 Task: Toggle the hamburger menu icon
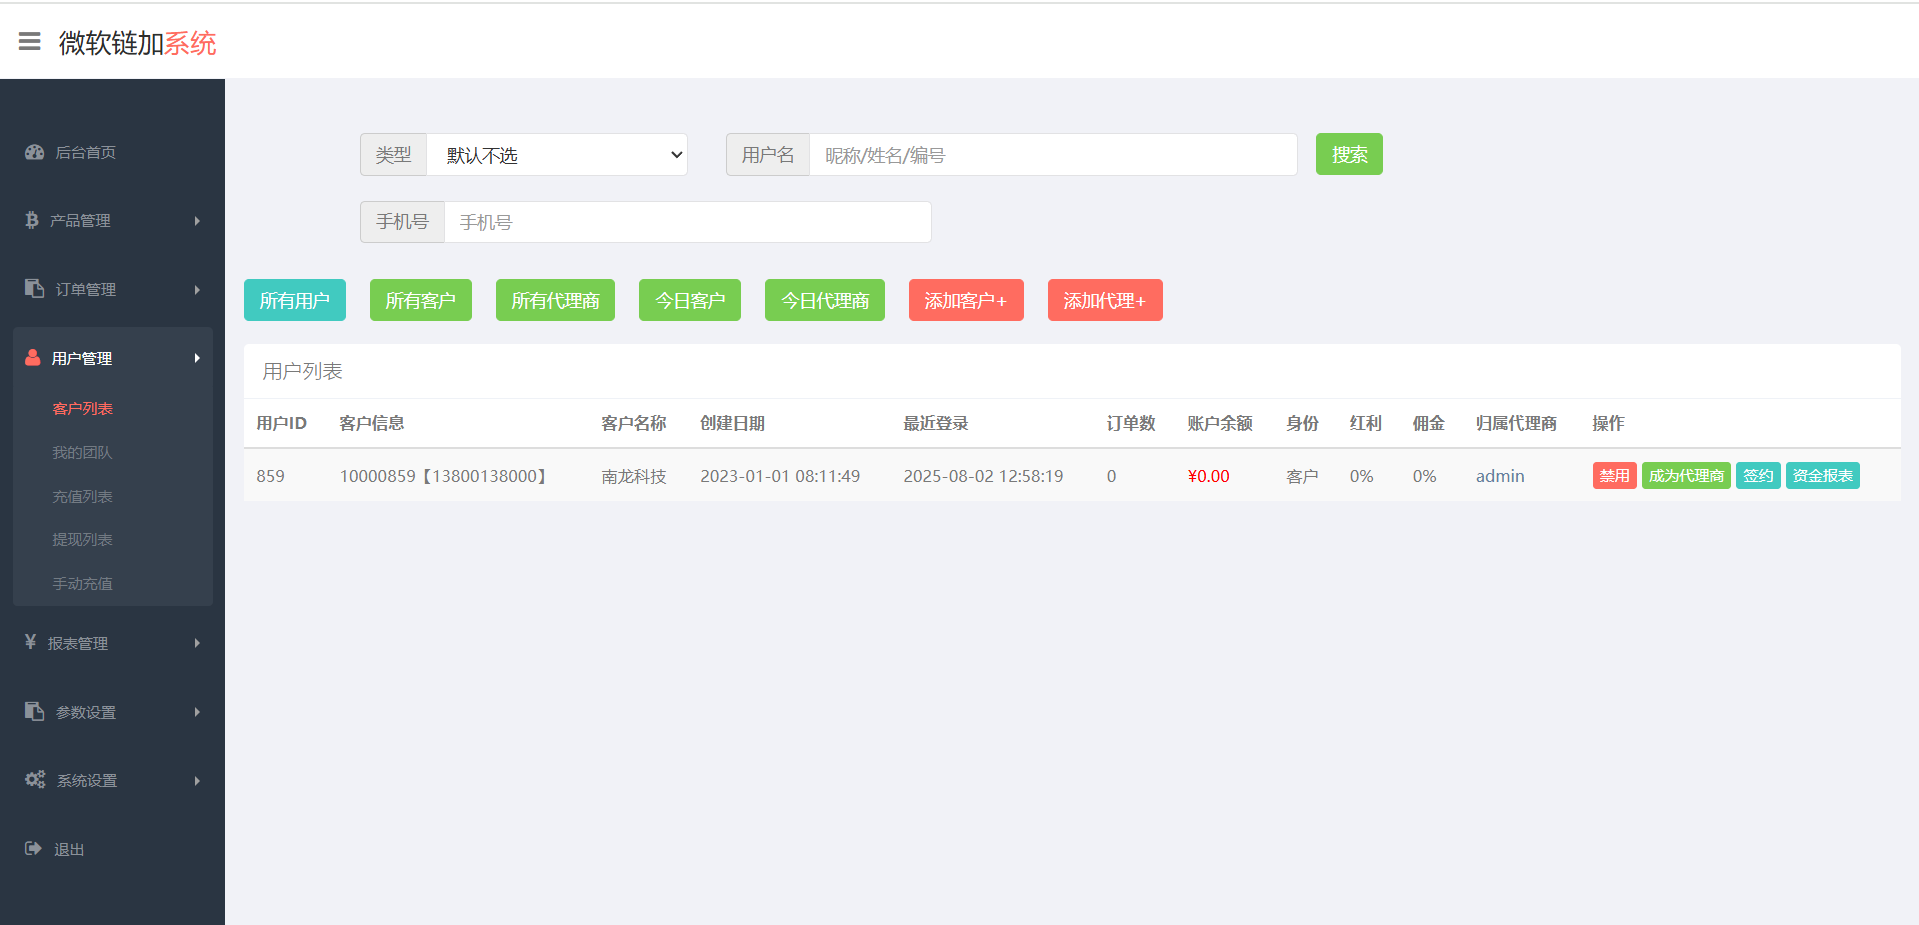tap(30, 41)
